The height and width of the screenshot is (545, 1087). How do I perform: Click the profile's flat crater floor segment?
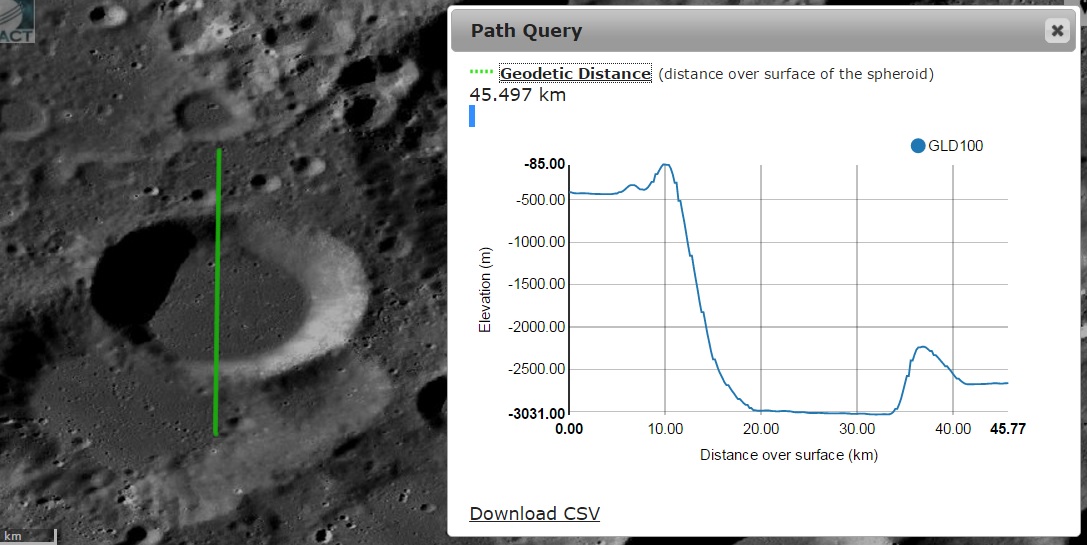tap(810, 412)
